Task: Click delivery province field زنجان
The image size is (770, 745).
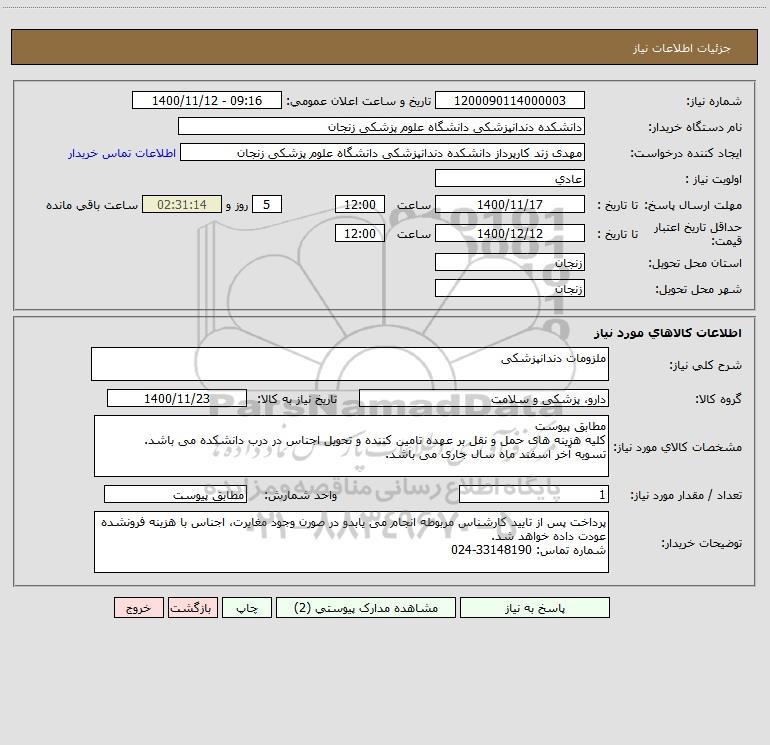Action: click(x=510, y=262)
